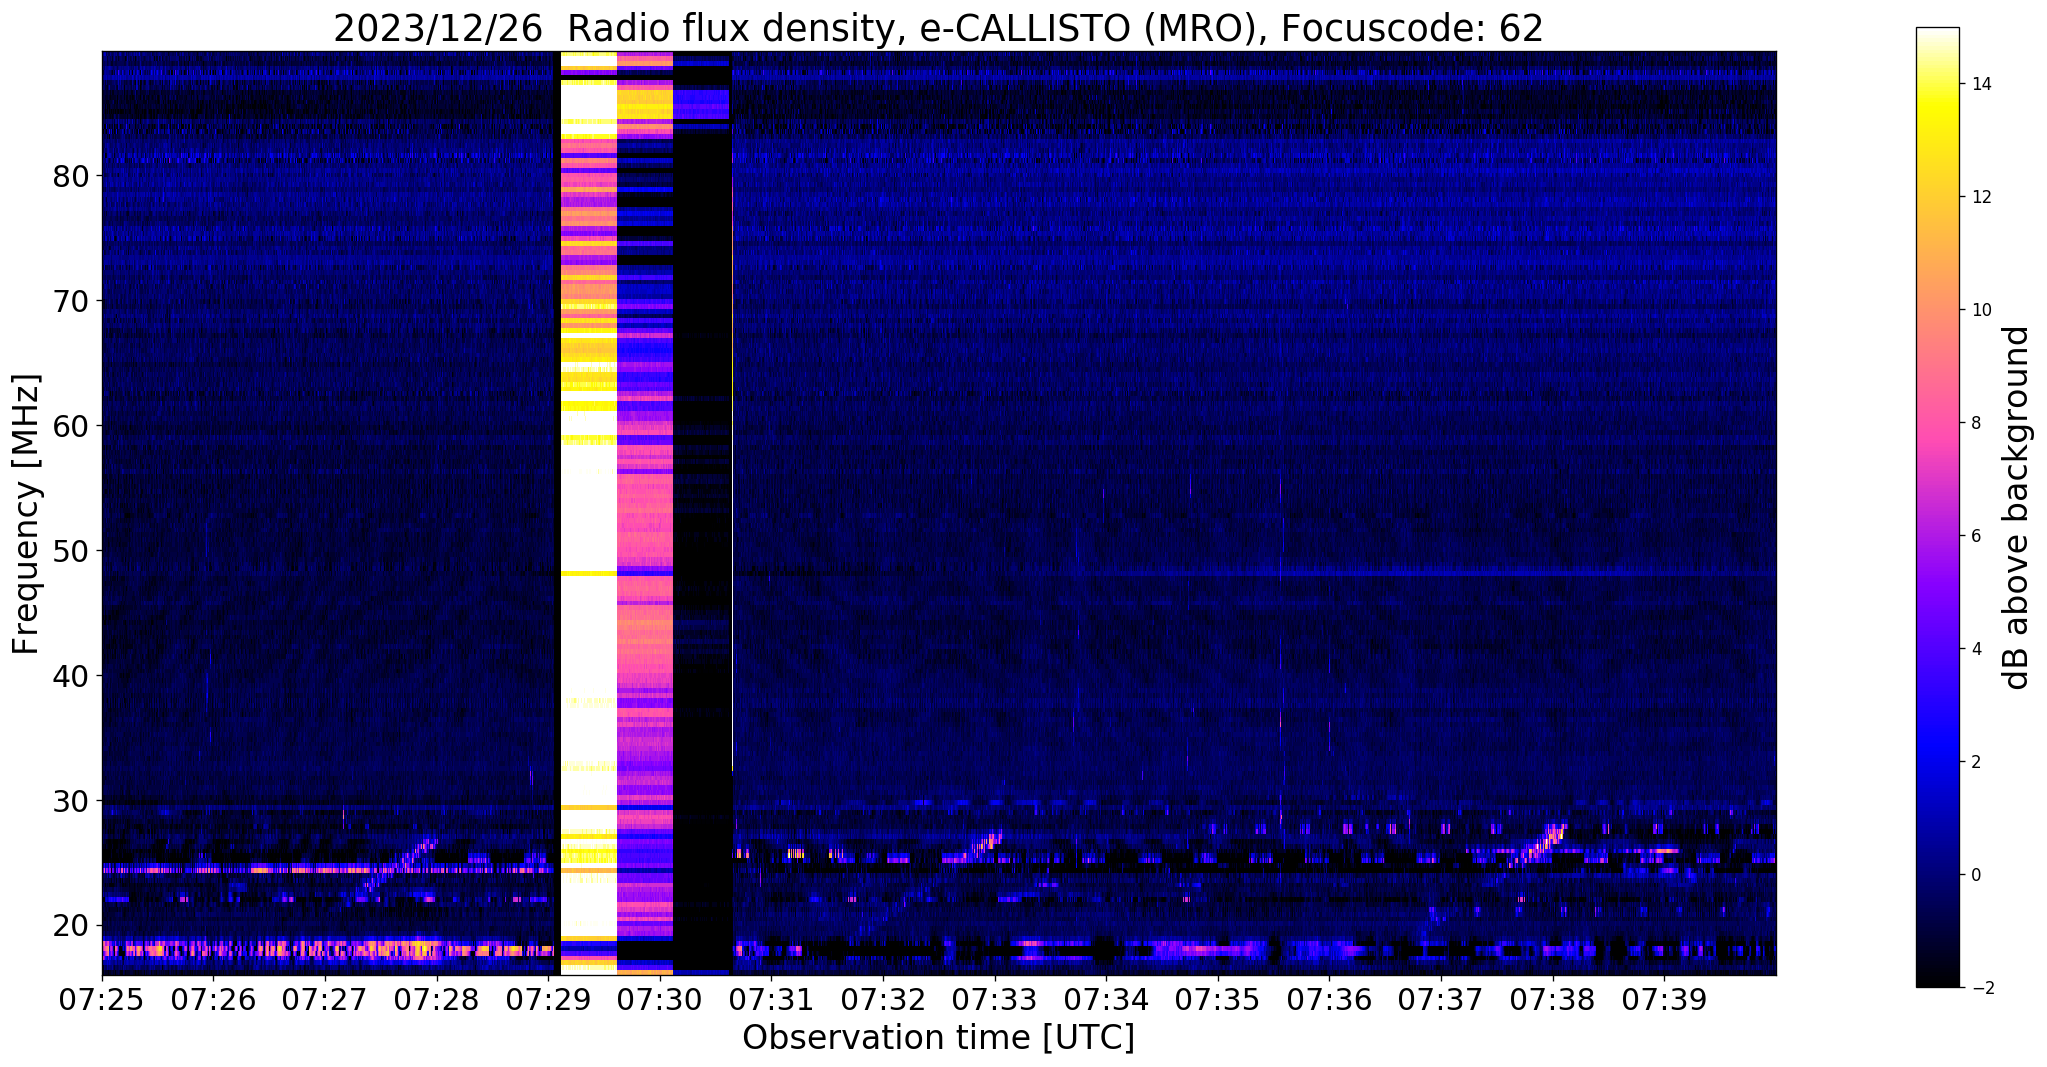
Task: Click the 60 MHz frequency tick label
Action: [x=70, y=426]
